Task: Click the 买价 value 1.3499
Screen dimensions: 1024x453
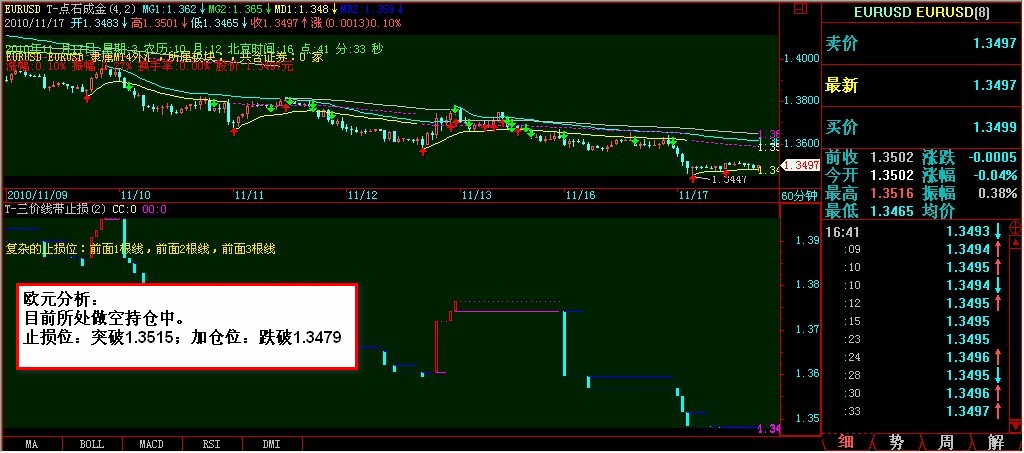Action: 995,127
